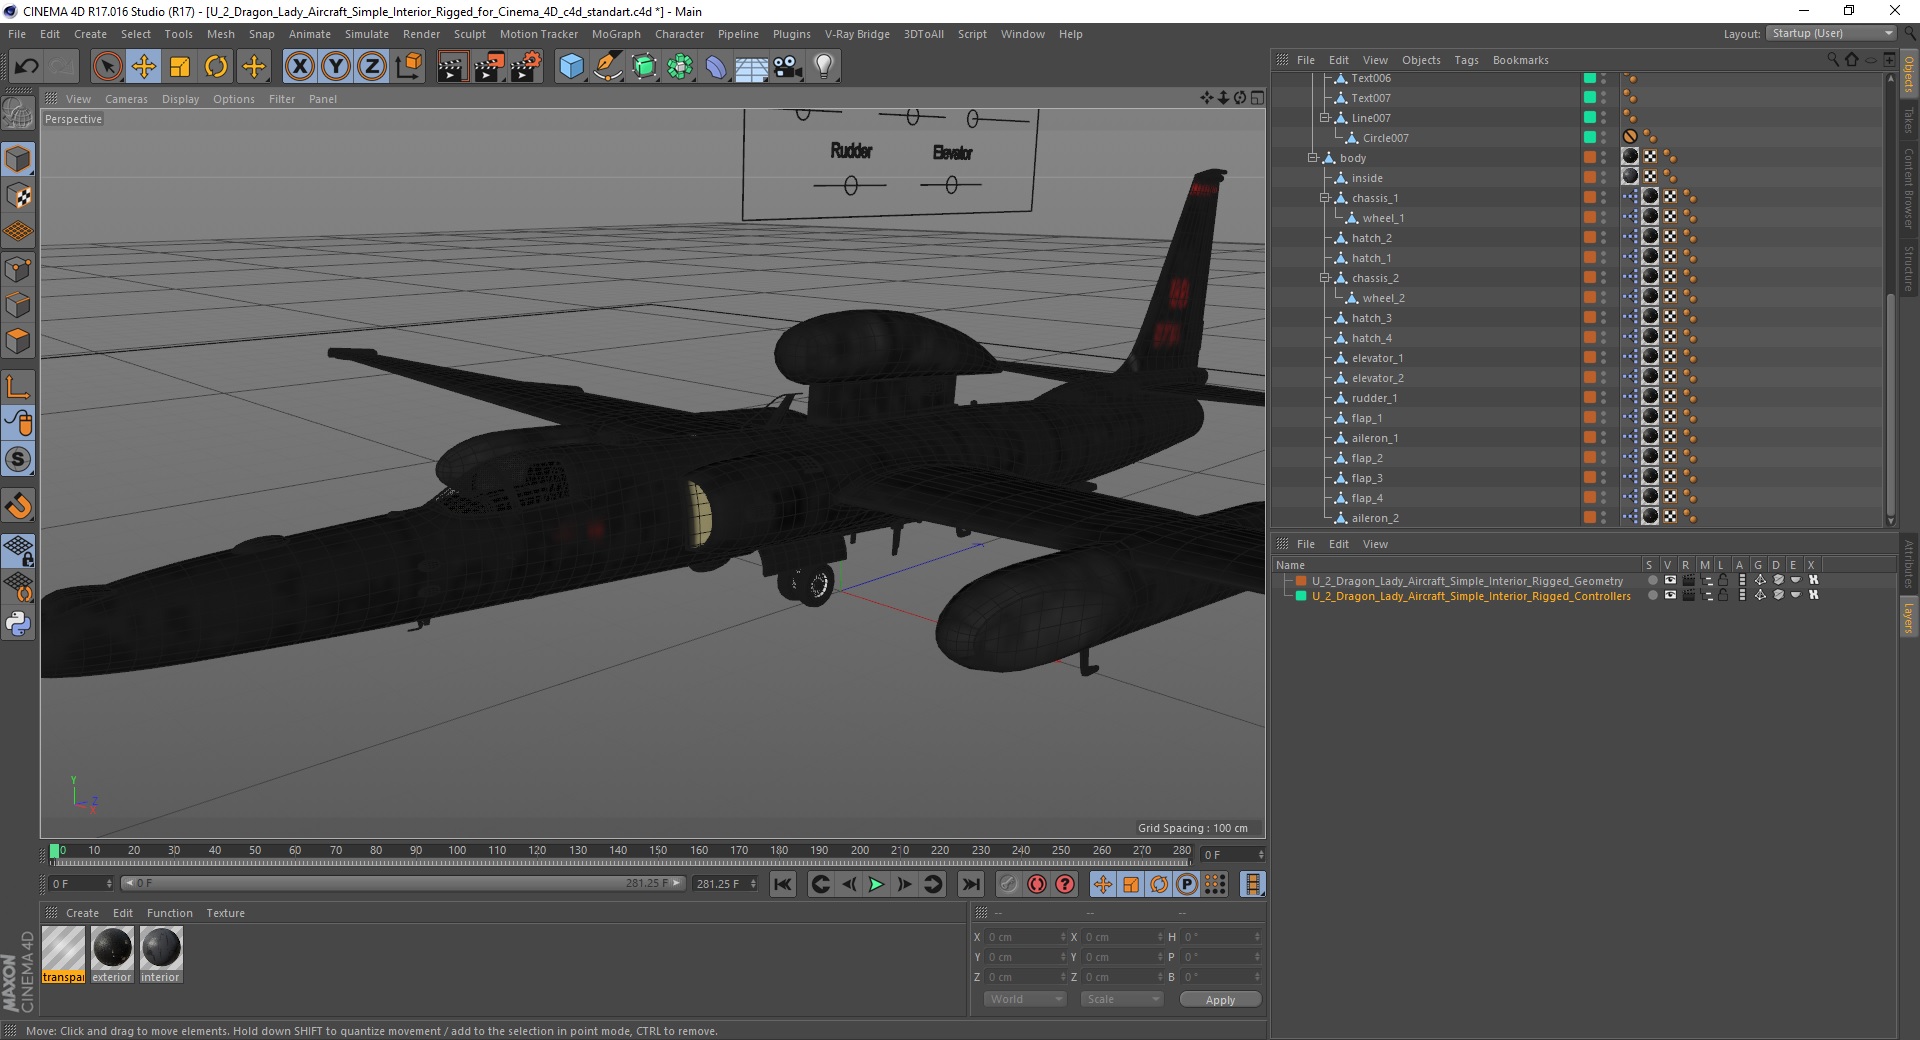
Task: Open the V-Ray Bridge menu
Action: click(x=857, y=34)
